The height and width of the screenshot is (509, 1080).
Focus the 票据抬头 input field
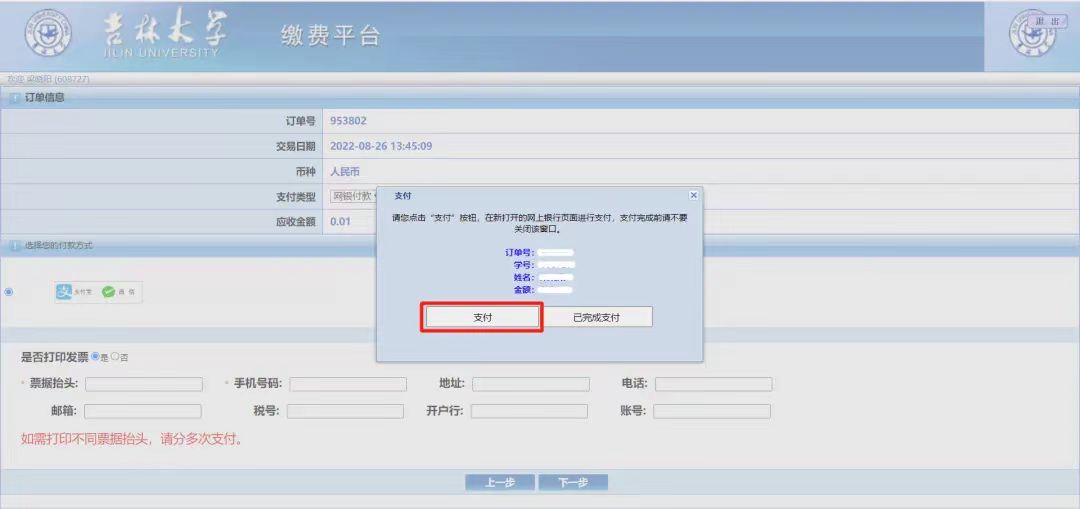pos(144,384)
